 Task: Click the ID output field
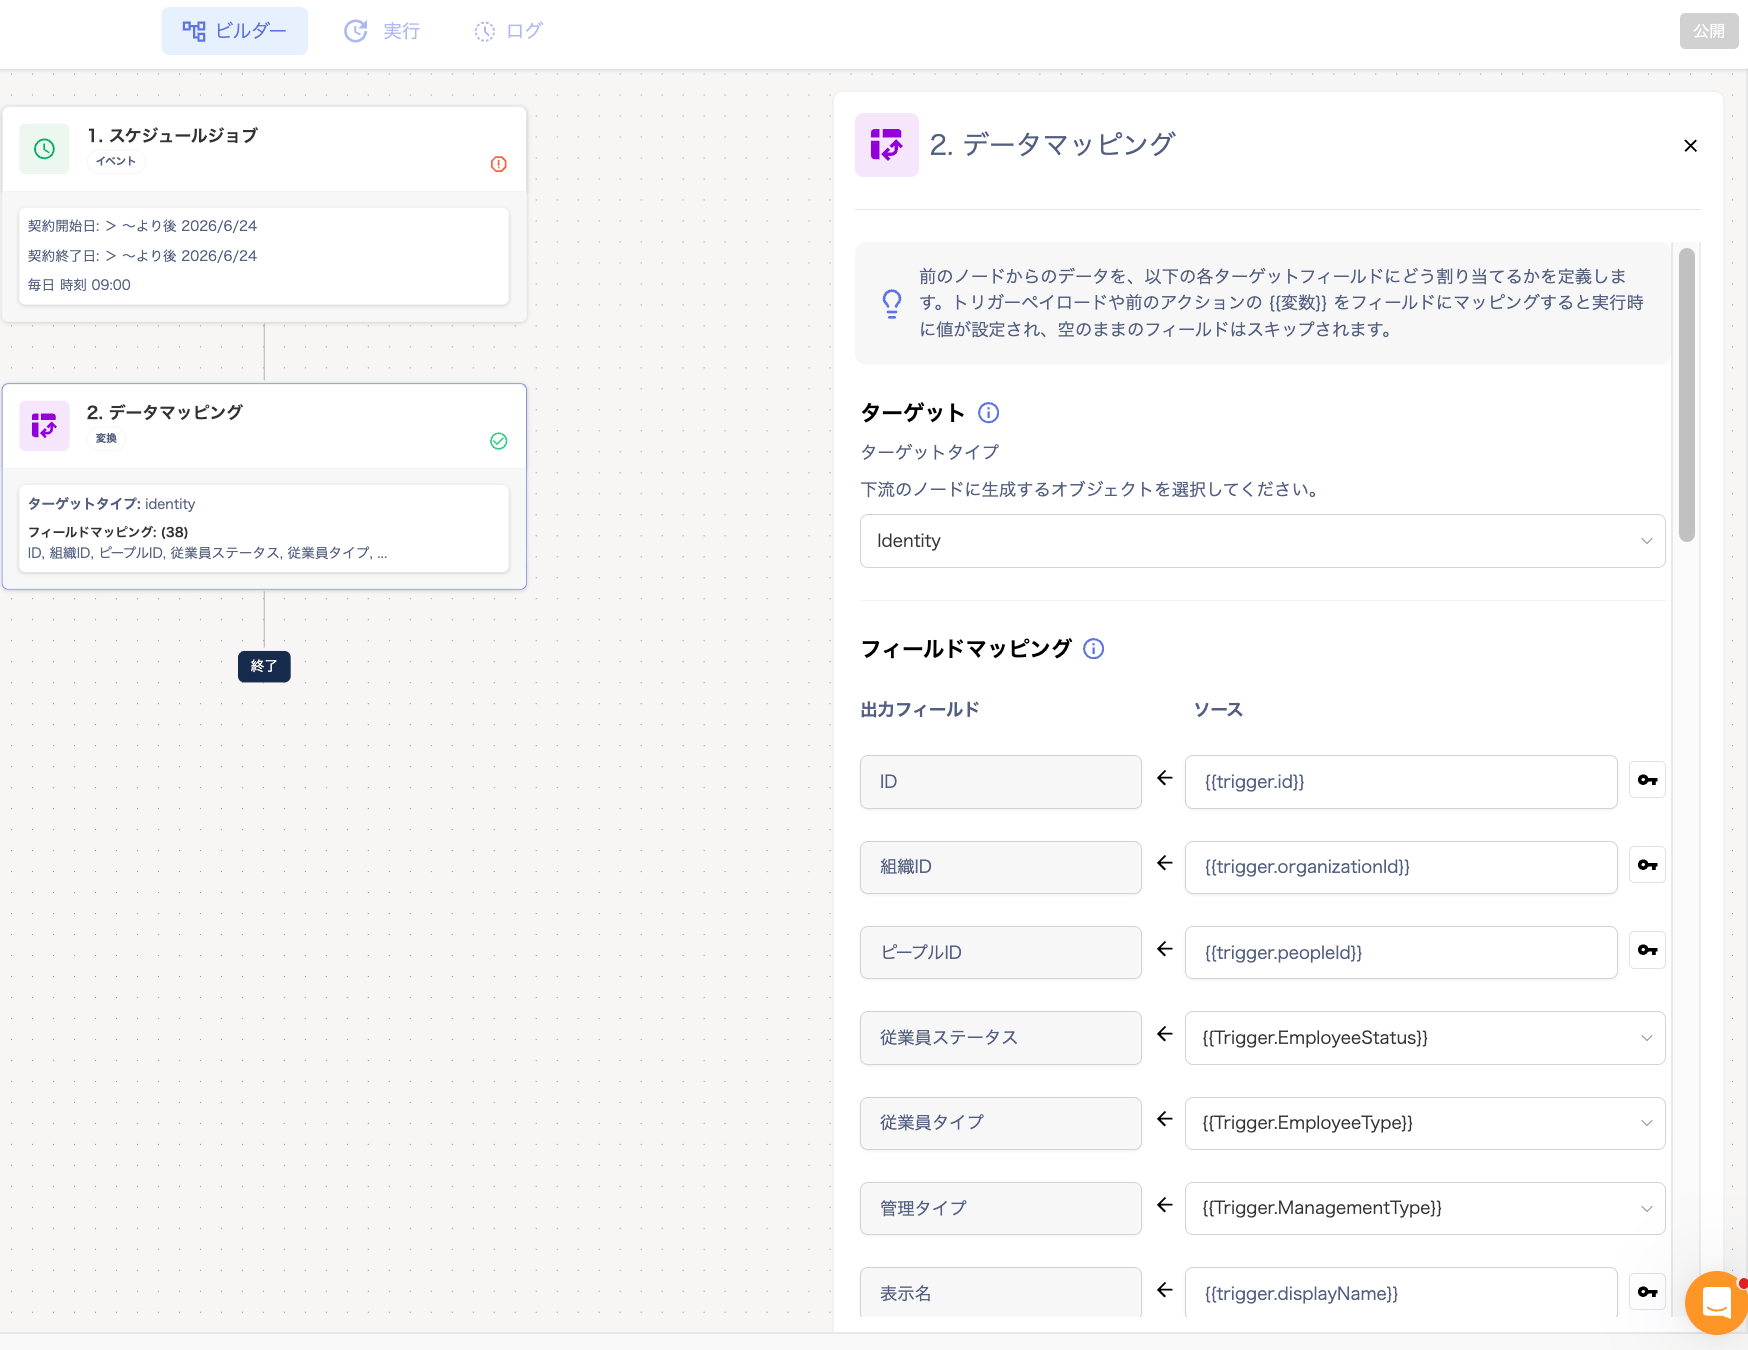click(x=1000, y=782)
